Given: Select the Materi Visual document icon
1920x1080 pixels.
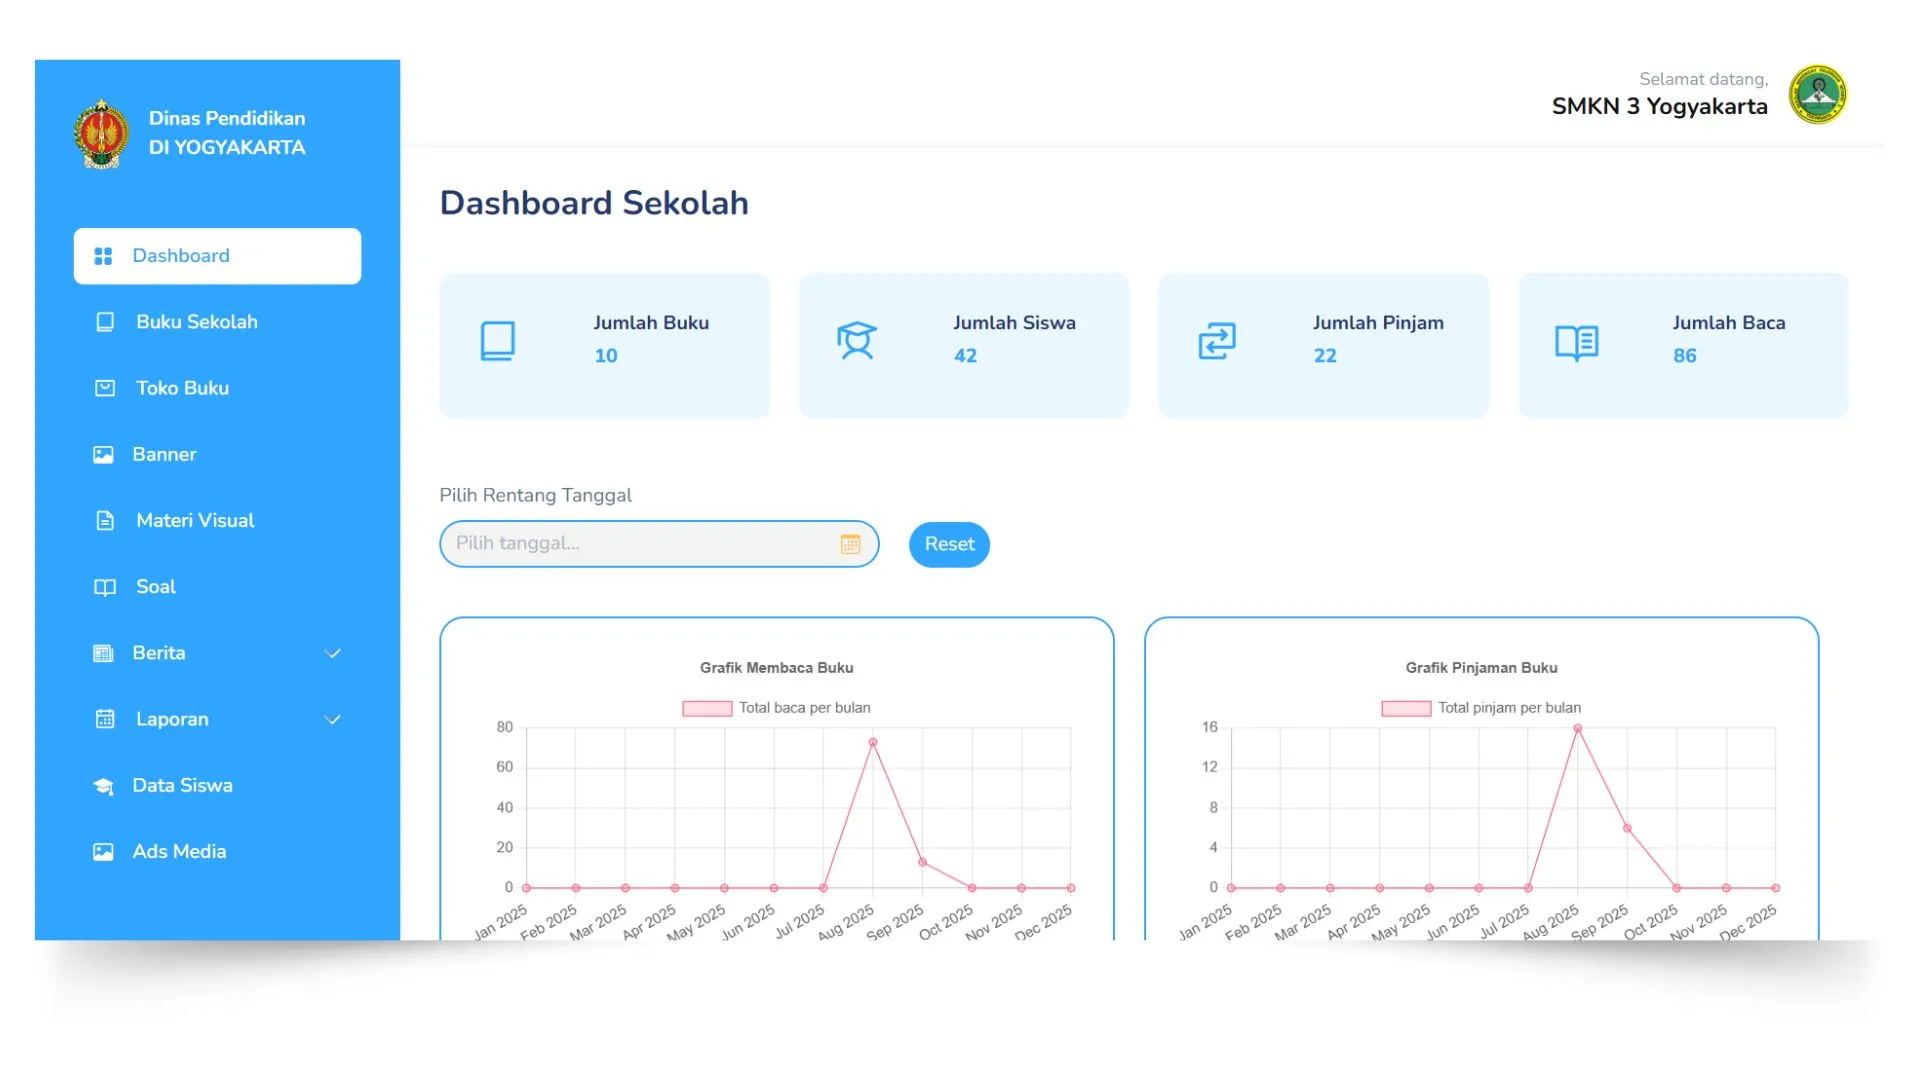Looking at the screenshot, I should pos(104,520).
